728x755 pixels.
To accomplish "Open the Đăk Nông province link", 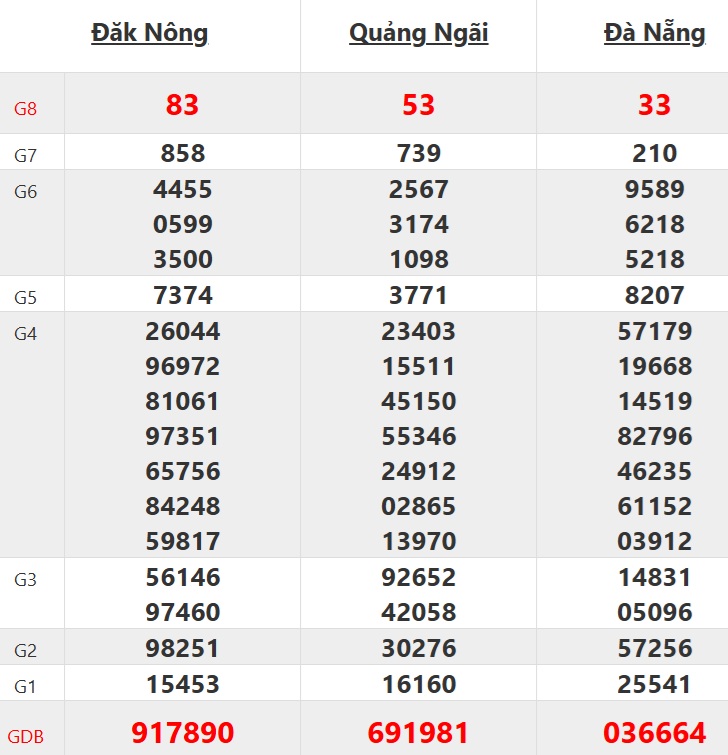I will (x=150, y=33).
